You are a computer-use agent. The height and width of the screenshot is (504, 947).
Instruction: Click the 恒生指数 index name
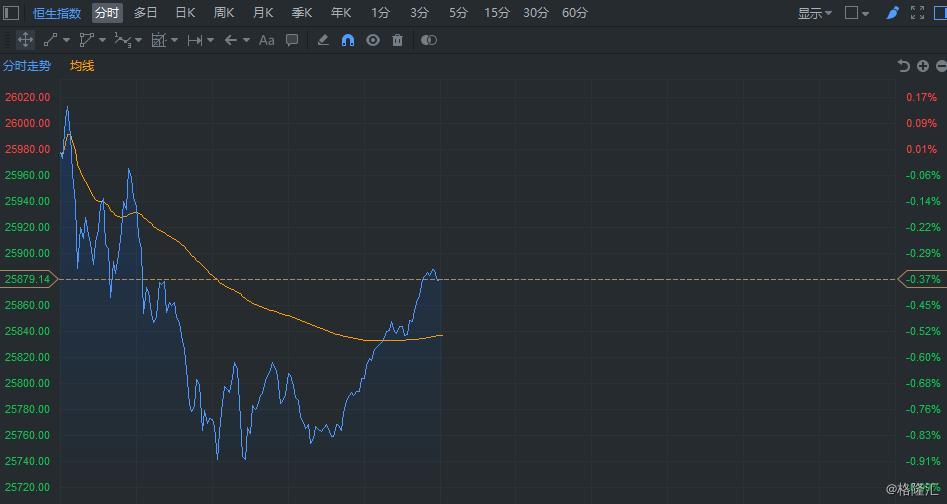click(57, 13)
